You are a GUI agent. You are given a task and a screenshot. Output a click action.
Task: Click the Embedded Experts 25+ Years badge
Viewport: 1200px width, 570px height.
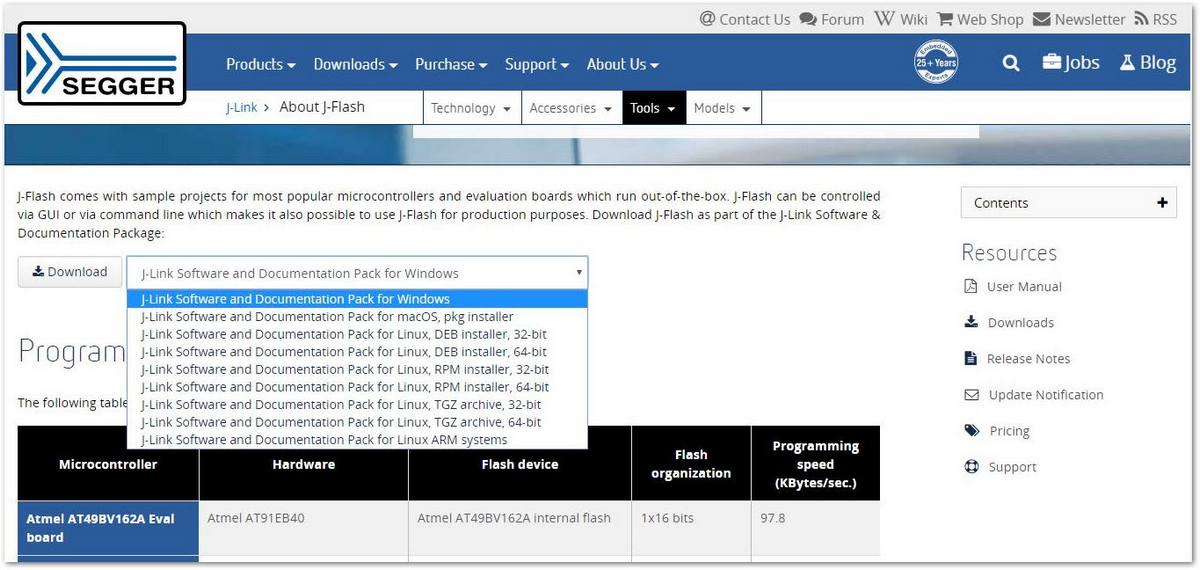coord(935,63)
